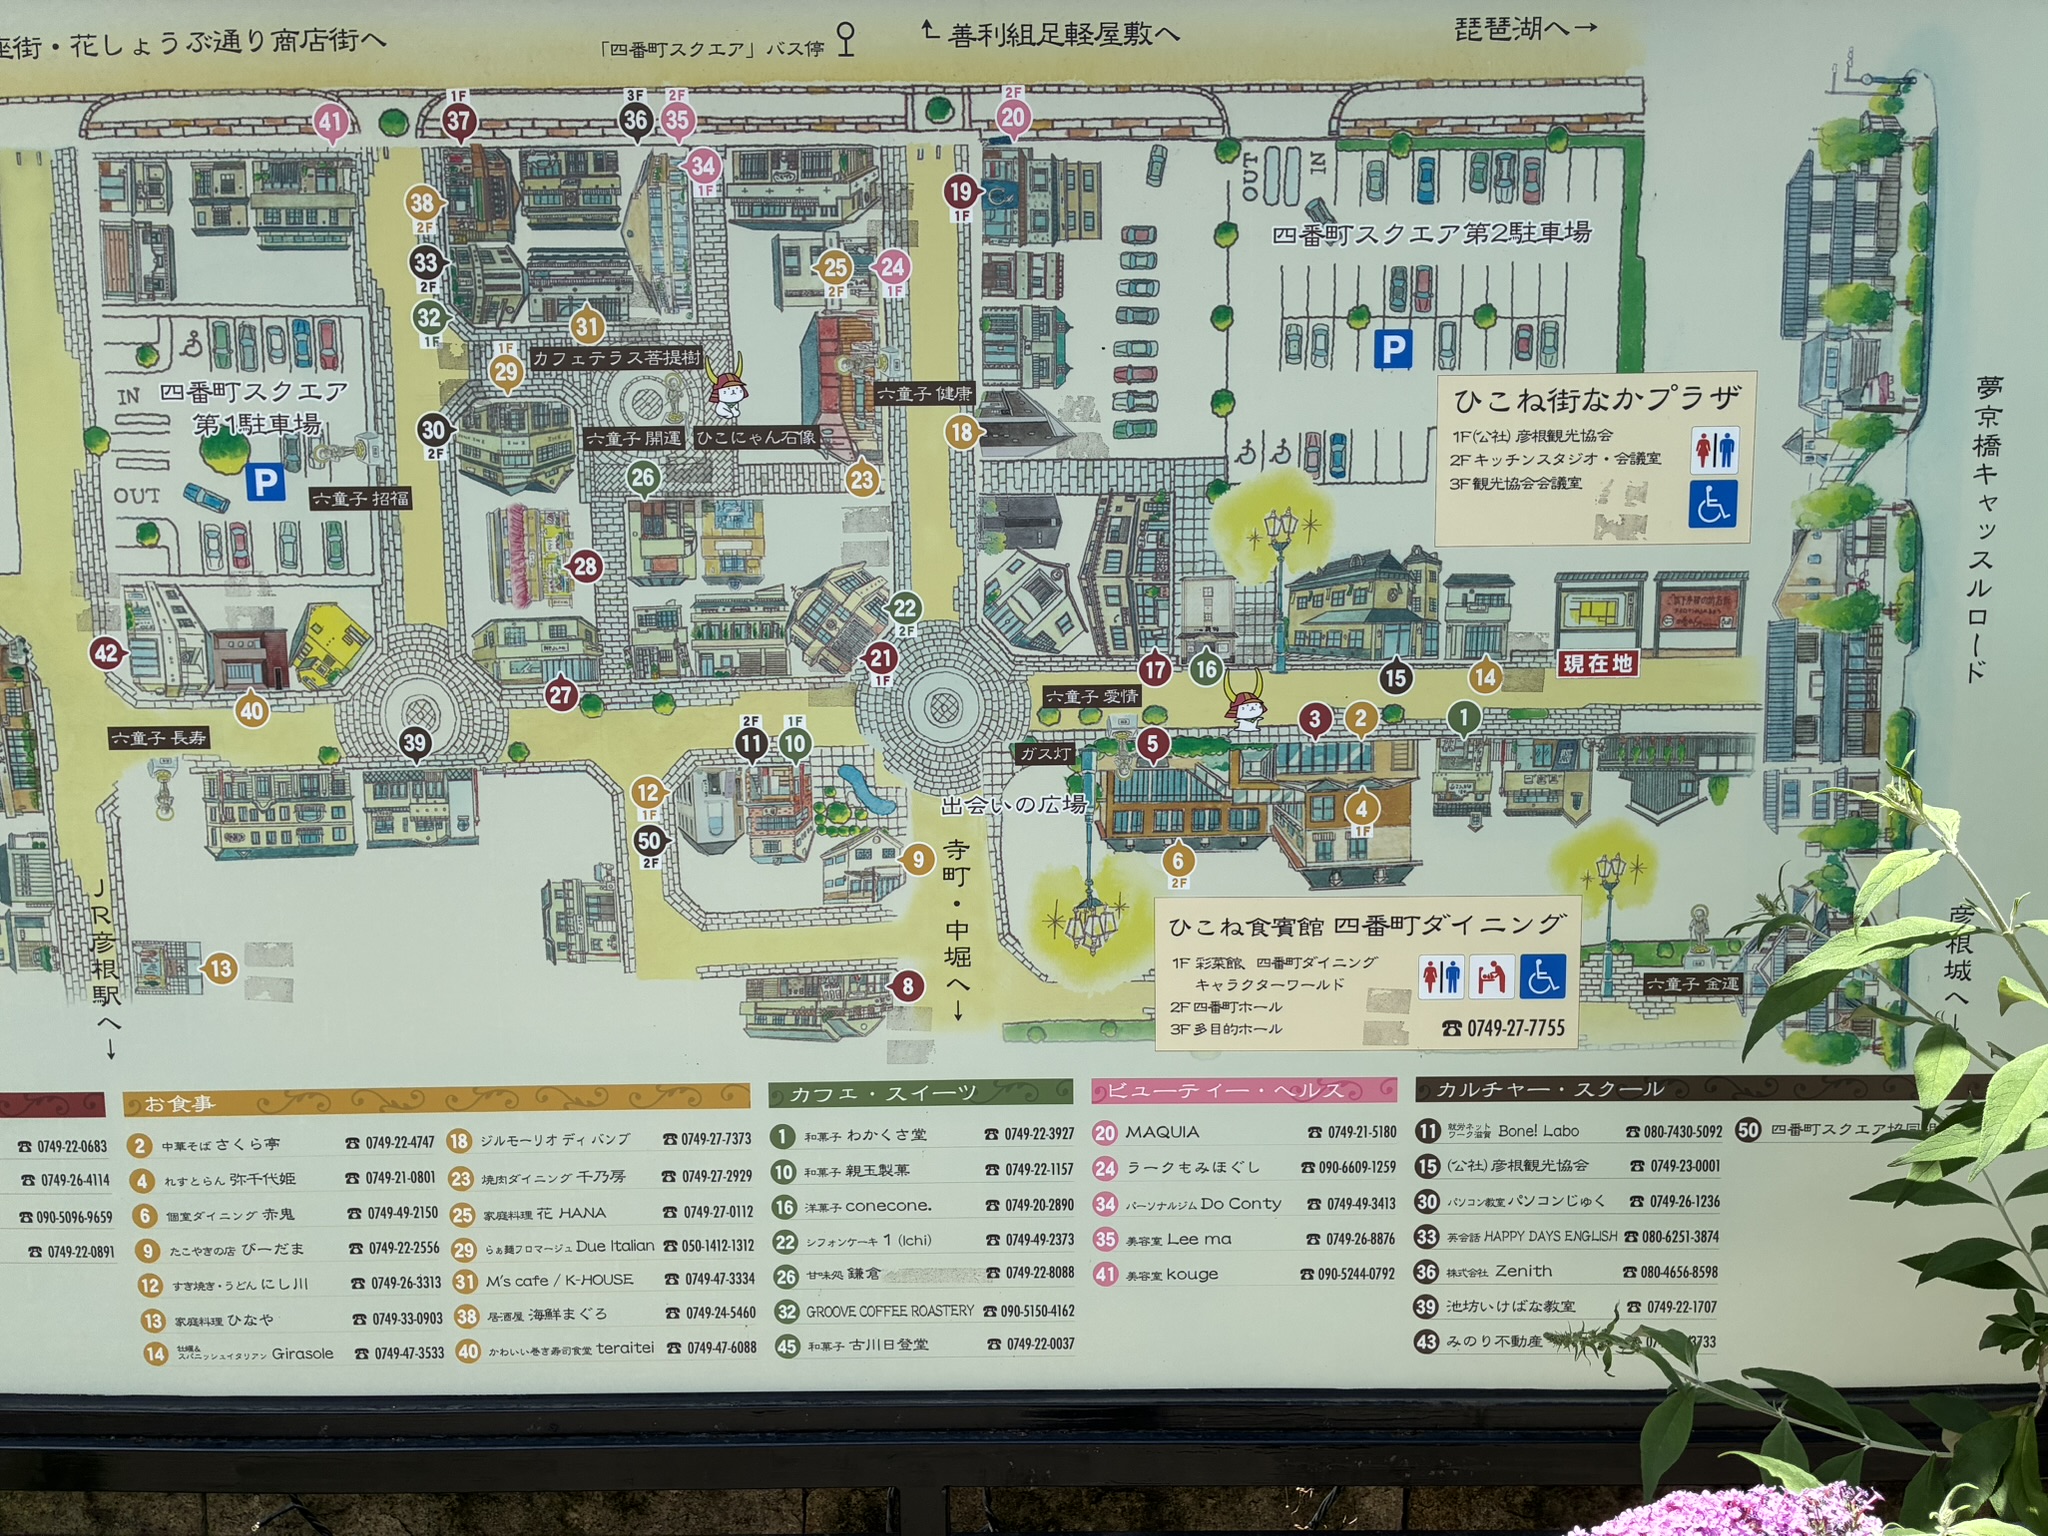Viewport: 2048px width, 1536px height.
Task: Select baby-changing icon in 四番町ダイニング box
Action: coord(1492,976)
